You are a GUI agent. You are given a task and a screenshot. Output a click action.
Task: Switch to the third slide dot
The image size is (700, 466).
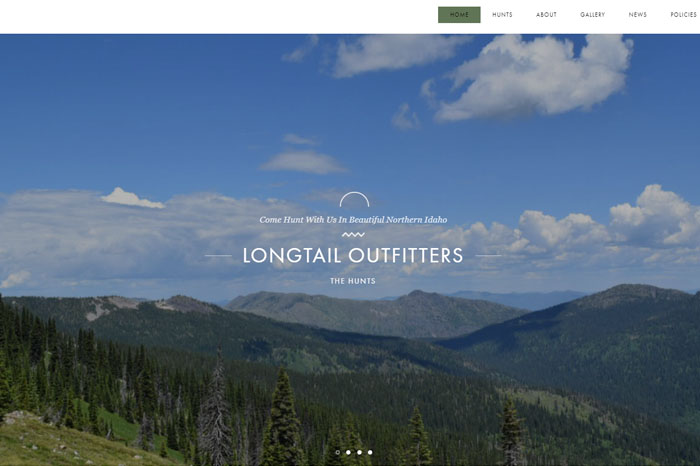(x=359, y=452)
